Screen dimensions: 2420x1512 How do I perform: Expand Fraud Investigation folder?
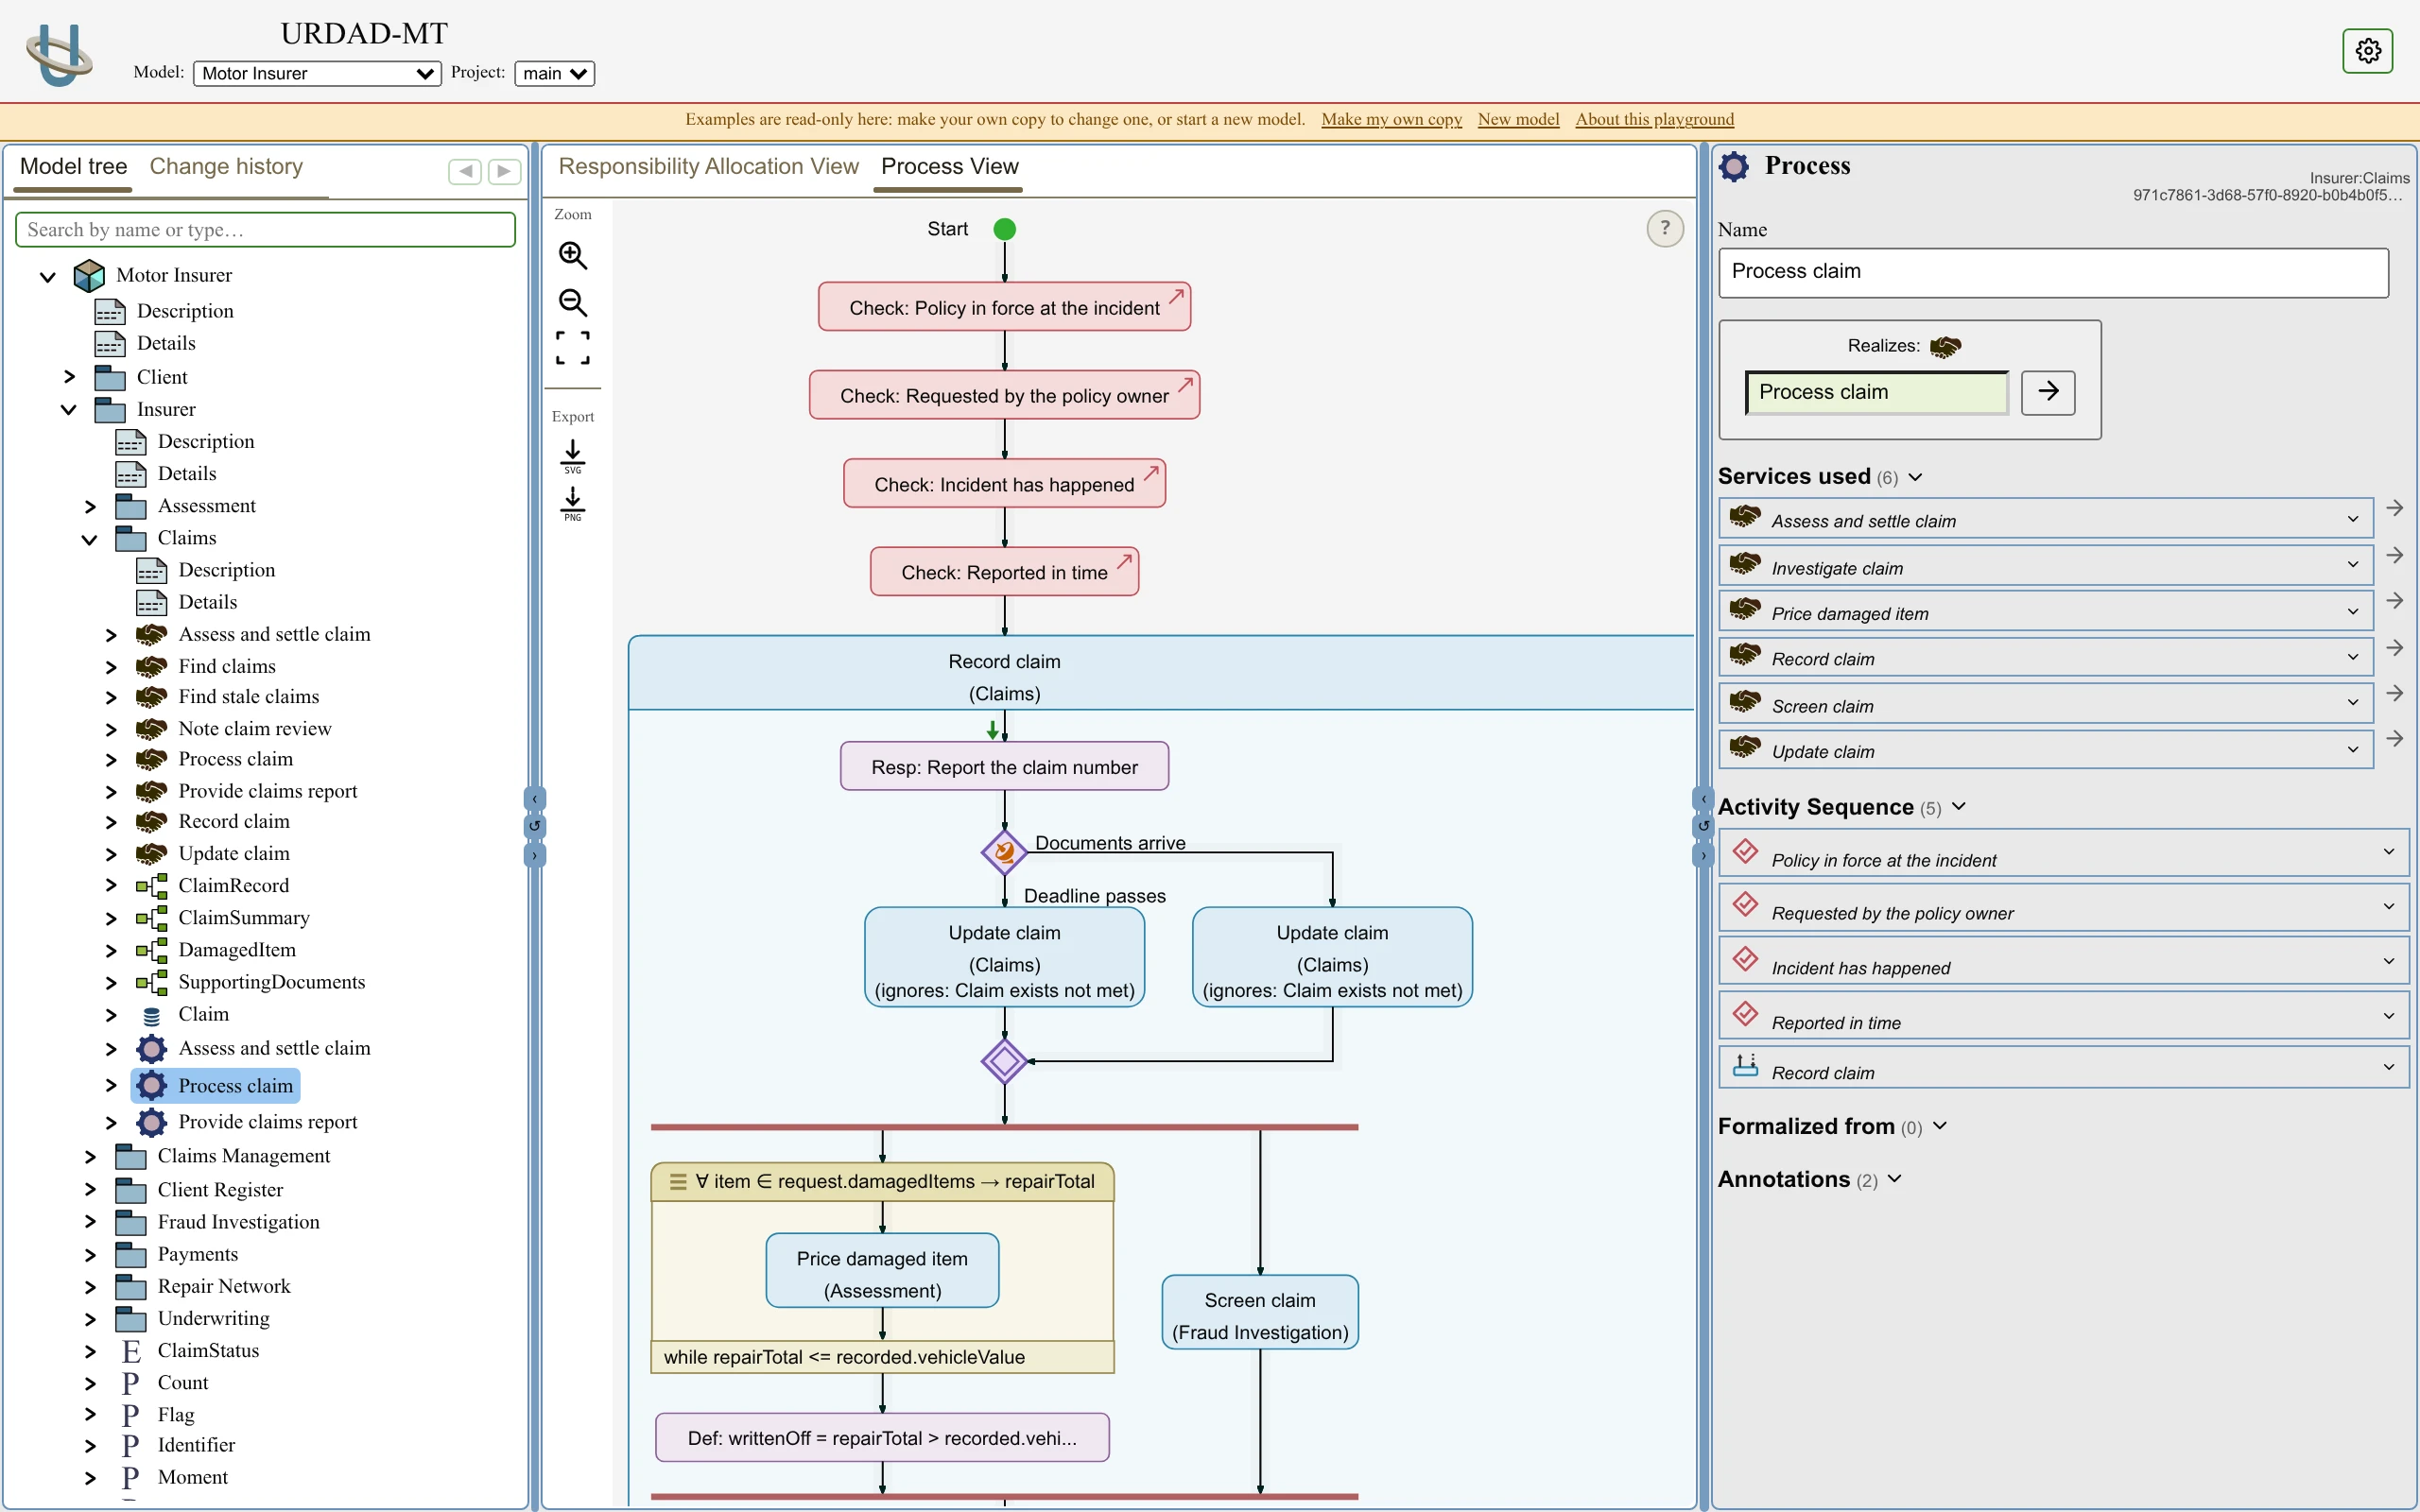coord(89,1222)
